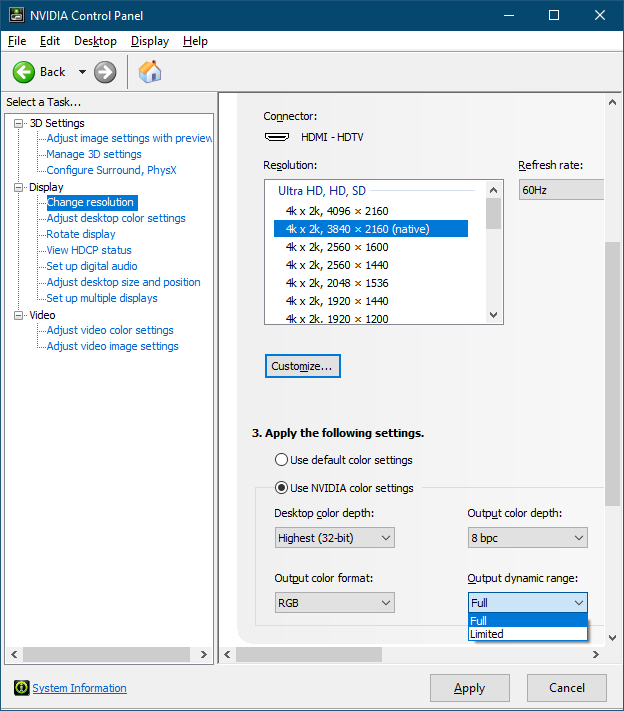The height and width of the screenshot is (711, 624).
Task: Click the main panel vertical scrollbar thumb
Action: (613, 374)
